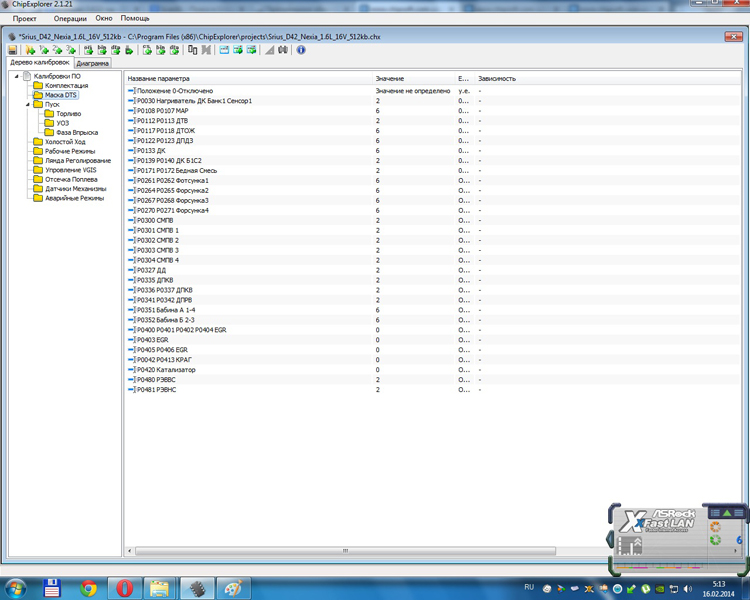Viewport: 750px width, 600px height.
Task: Click the binoculars search icon in toolbar
Action: (283, 50)
